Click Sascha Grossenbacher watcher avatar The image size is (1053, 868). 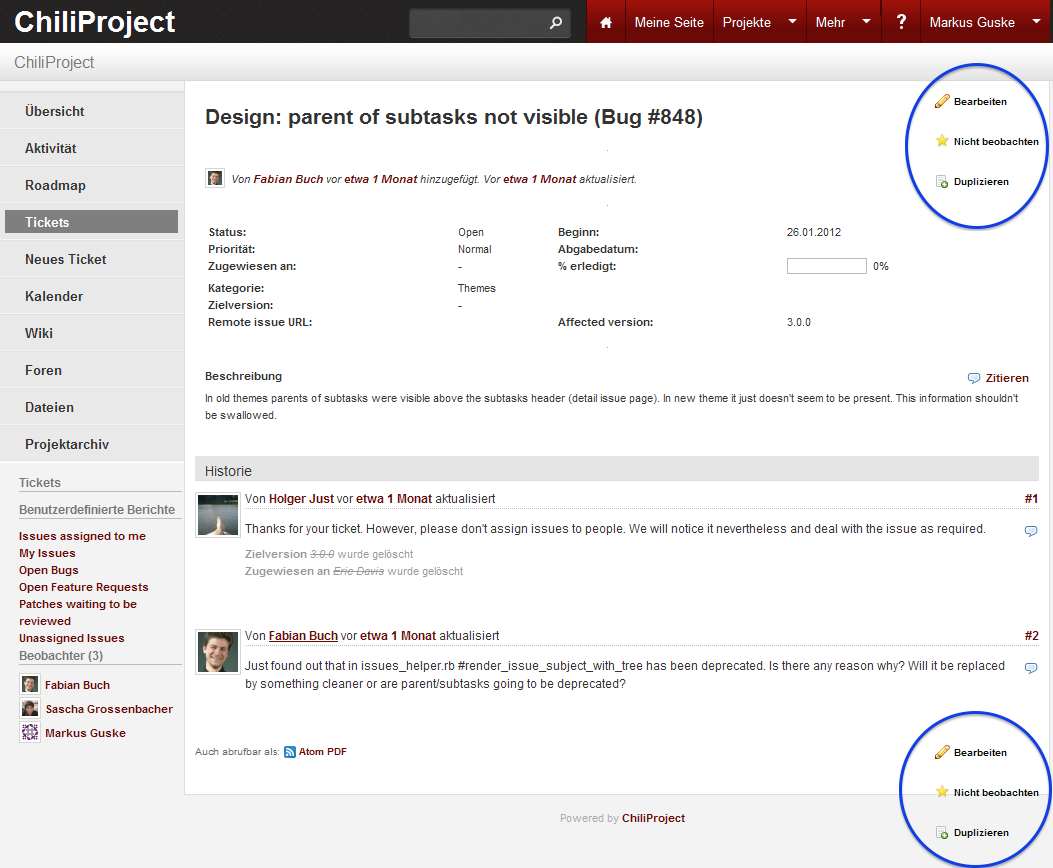pyautogui.click(x=30, y=708)
